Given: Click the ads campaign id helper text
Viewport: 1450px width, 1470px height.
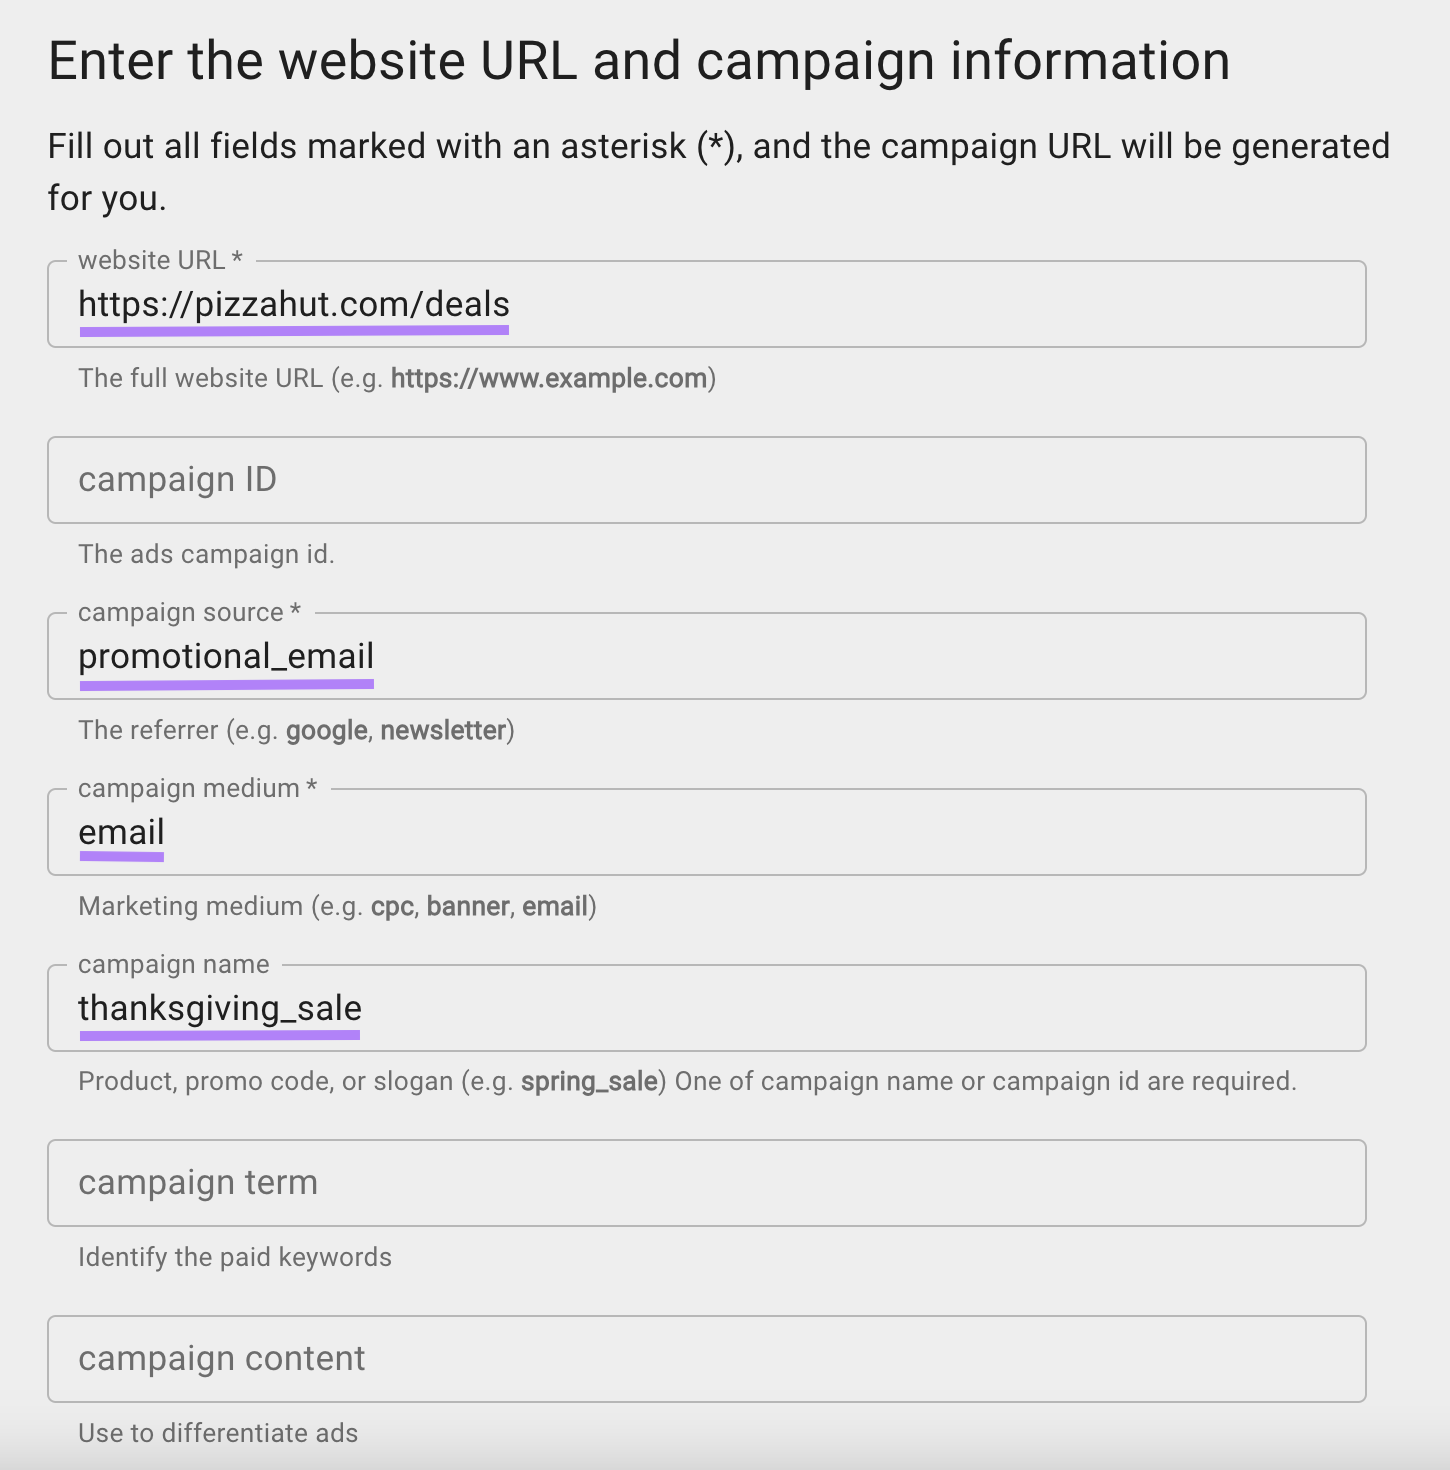Looking at the screenshot, I should (207, 554).
